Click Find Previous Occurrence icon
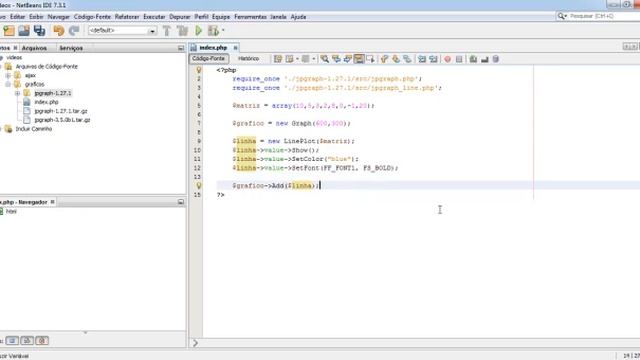Screen dimensions: 640x360 pyautogui.click(x=336, y=59)
